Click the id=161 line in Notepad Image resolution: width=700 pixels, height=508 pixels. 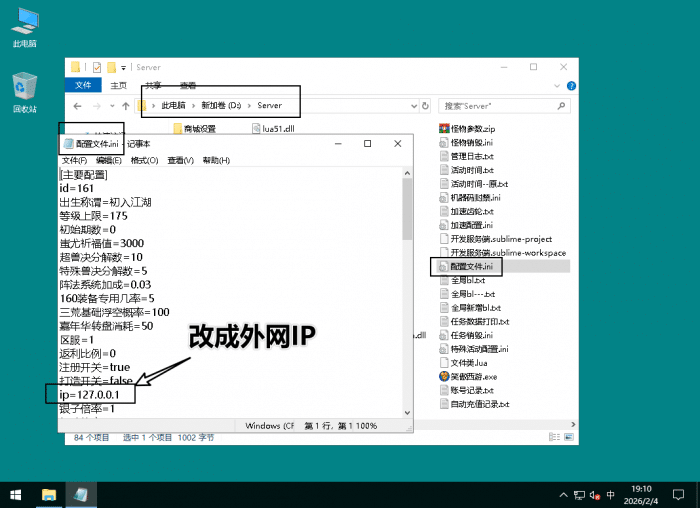coord(77,188)
